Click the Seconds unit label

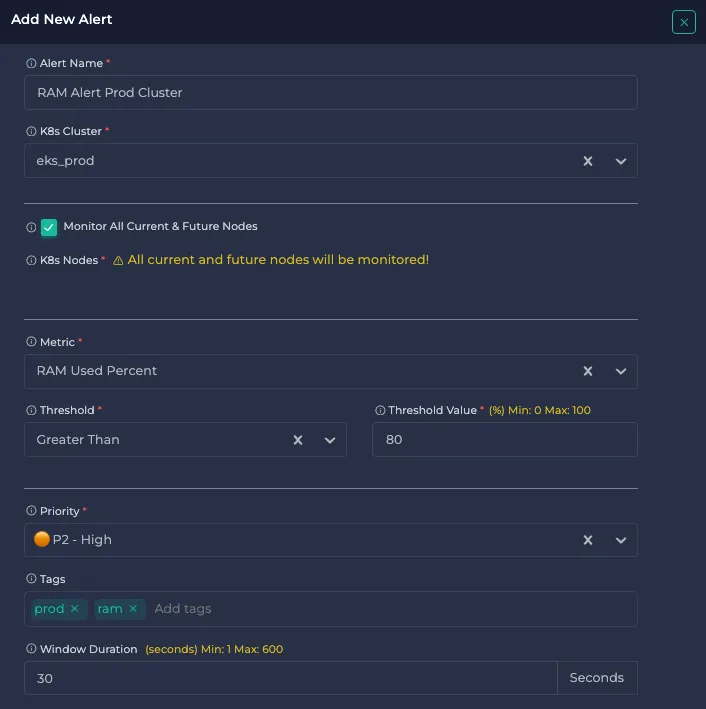click(597, 678)
